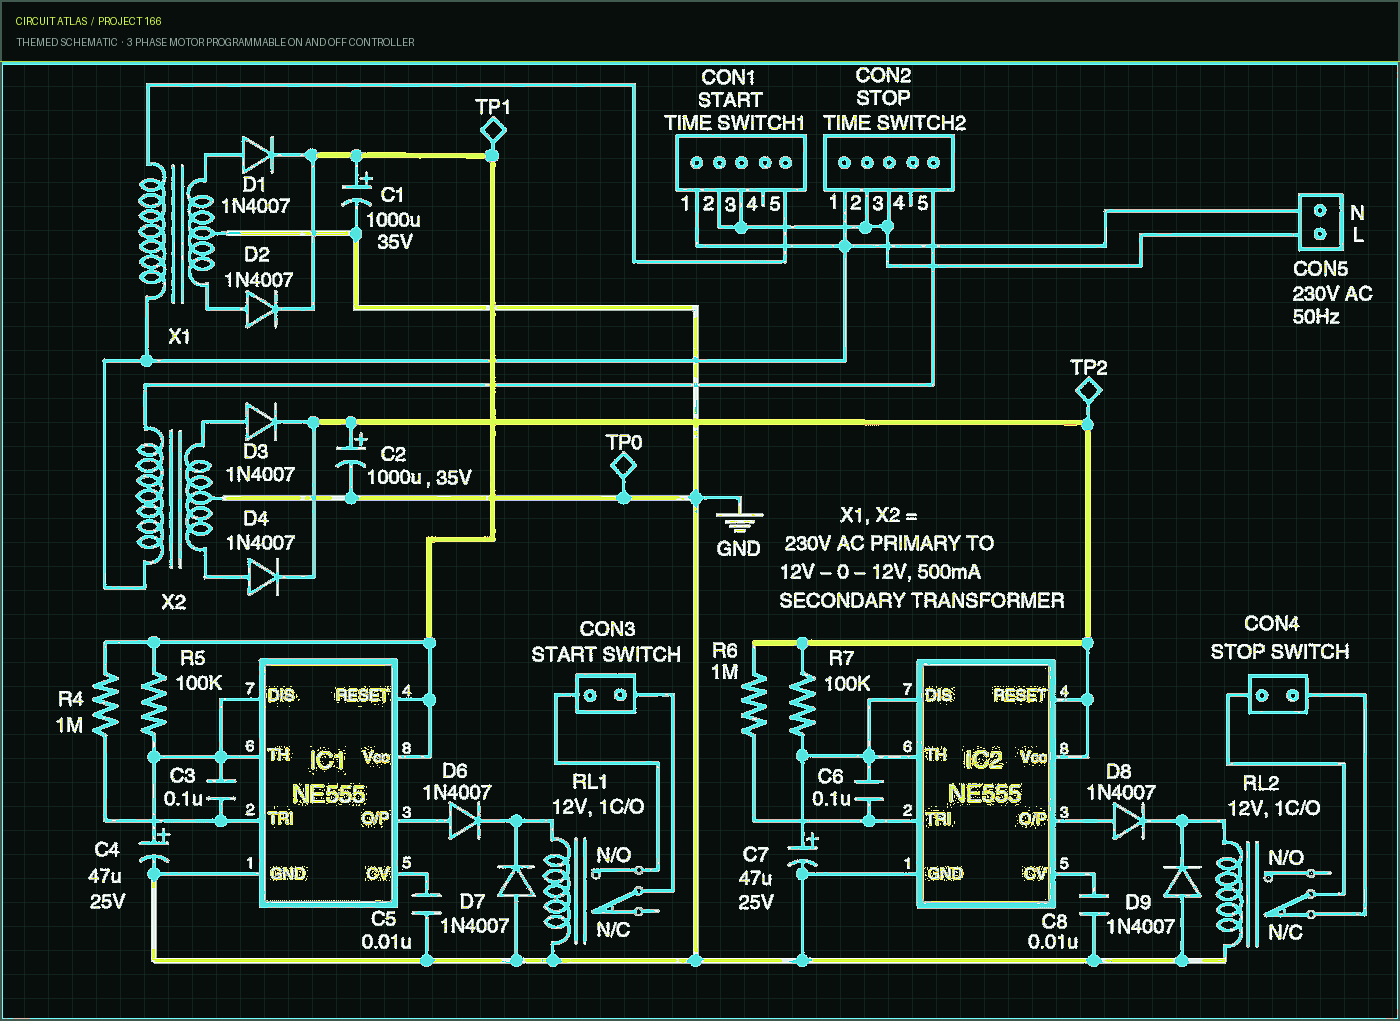Click the 'CIRCUIT ATLAS / PROJECT 166' title
The image size is (1400, 1021).
coord(88,21)
